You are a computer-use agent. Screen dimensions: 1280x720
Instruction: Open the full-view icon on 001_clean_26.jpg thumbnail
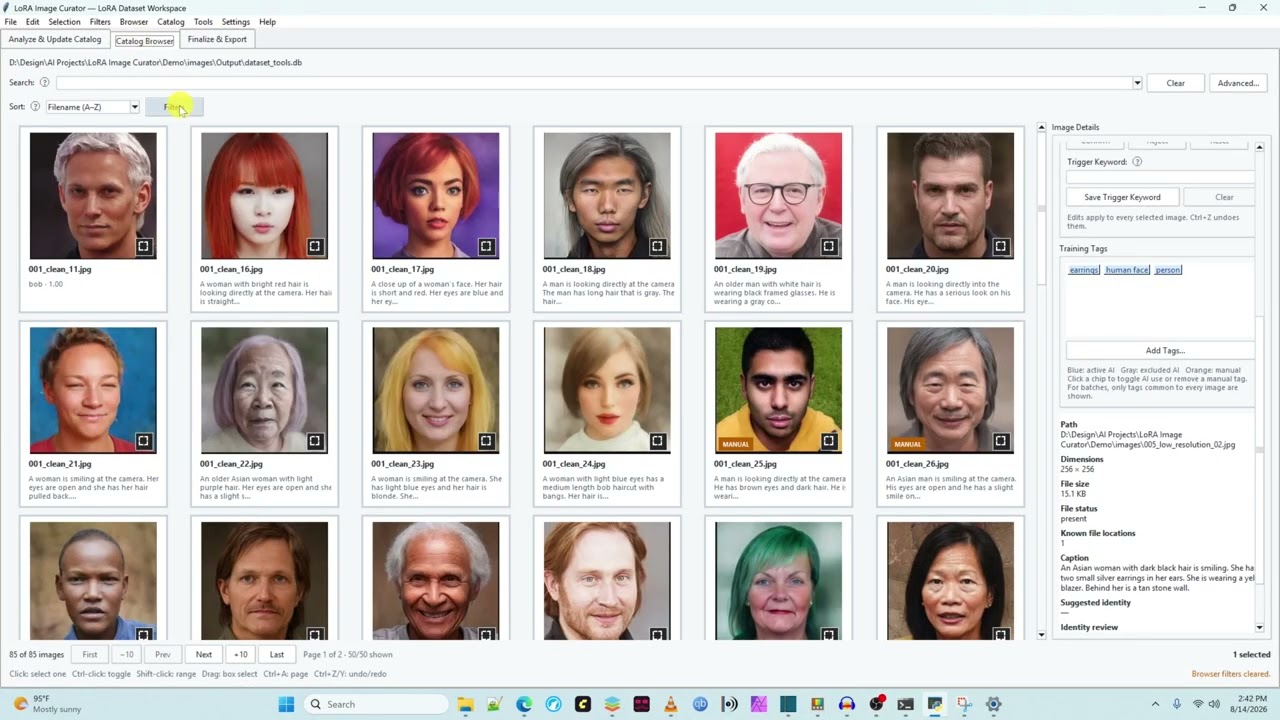point(1000,441)
